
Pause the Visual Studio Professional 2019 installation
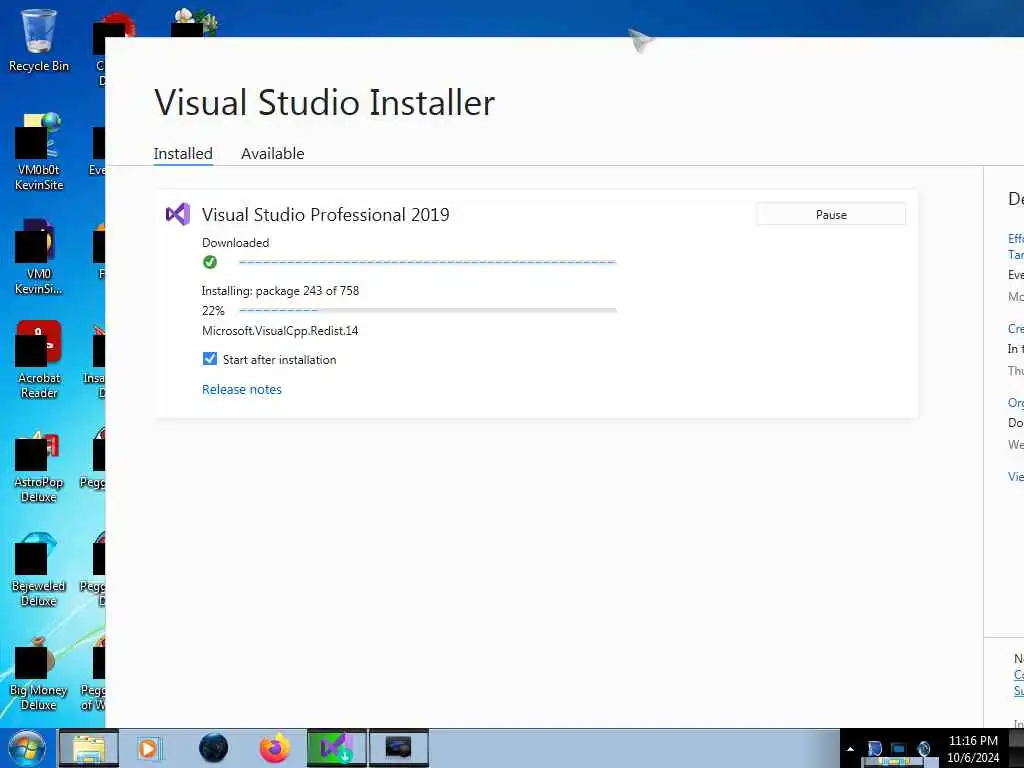click(x=831, y=215)
